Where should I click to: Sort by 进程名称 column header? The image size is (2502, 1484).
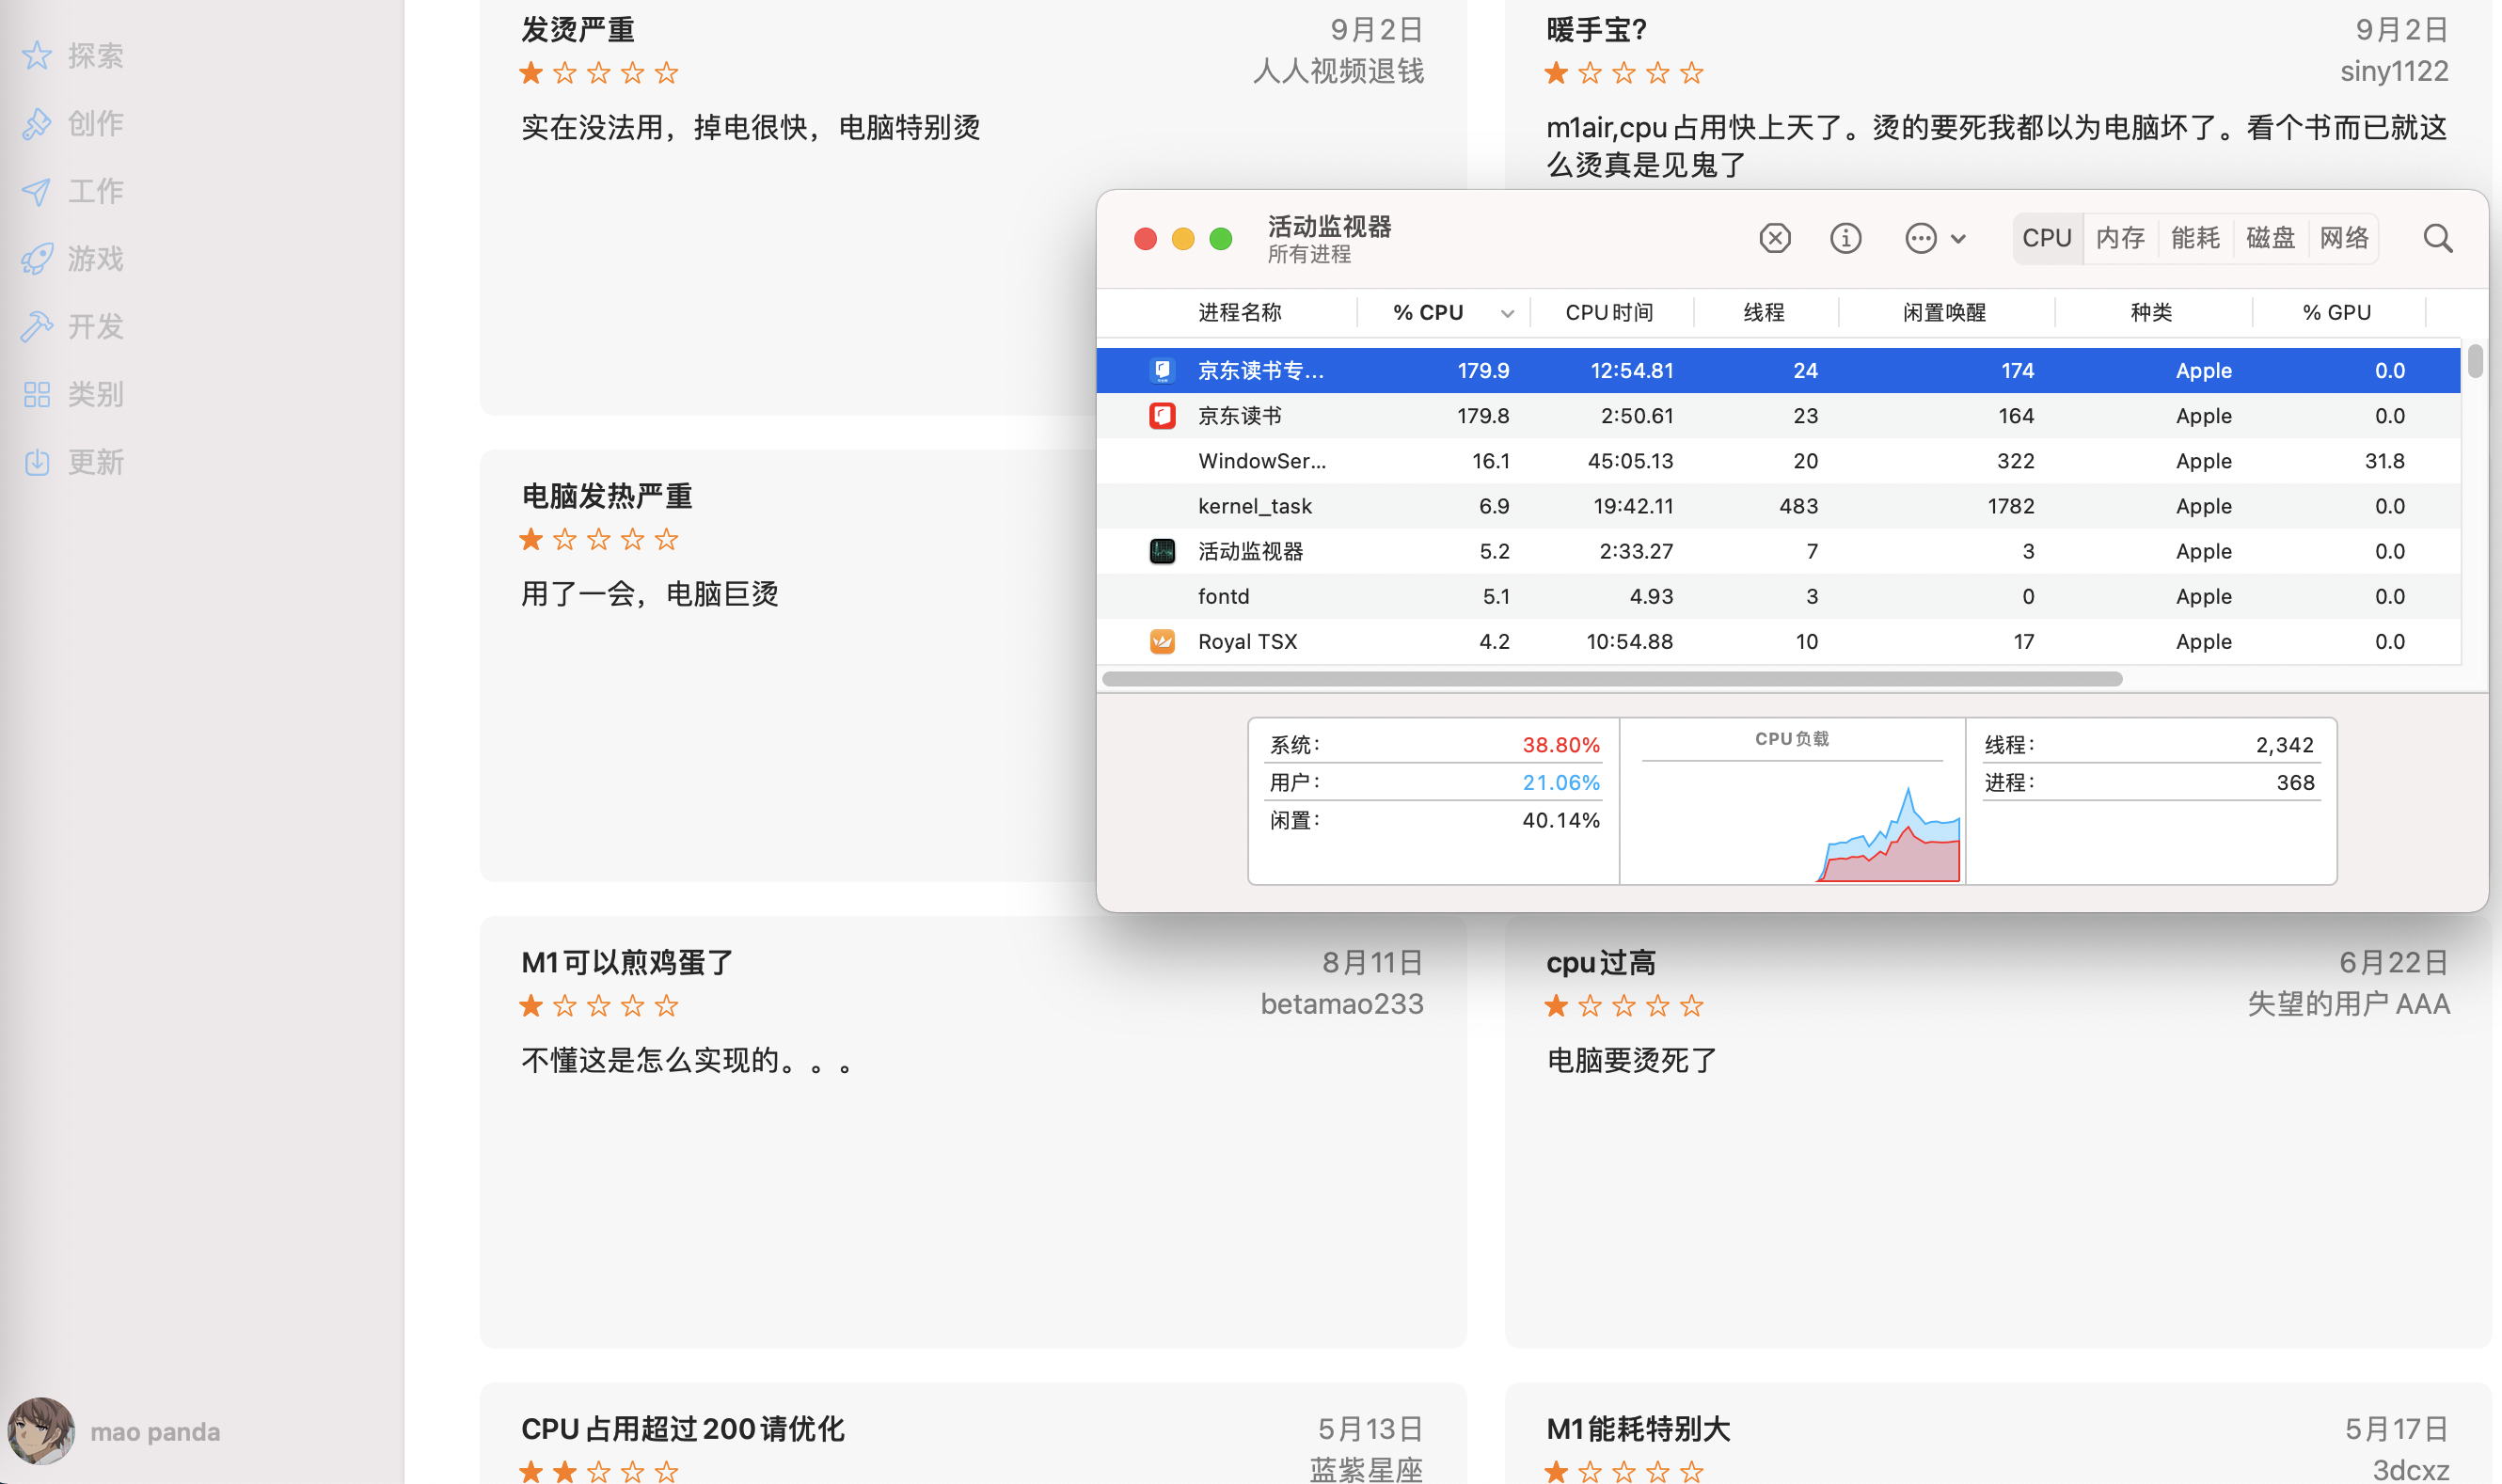[x=1240, y=313]
